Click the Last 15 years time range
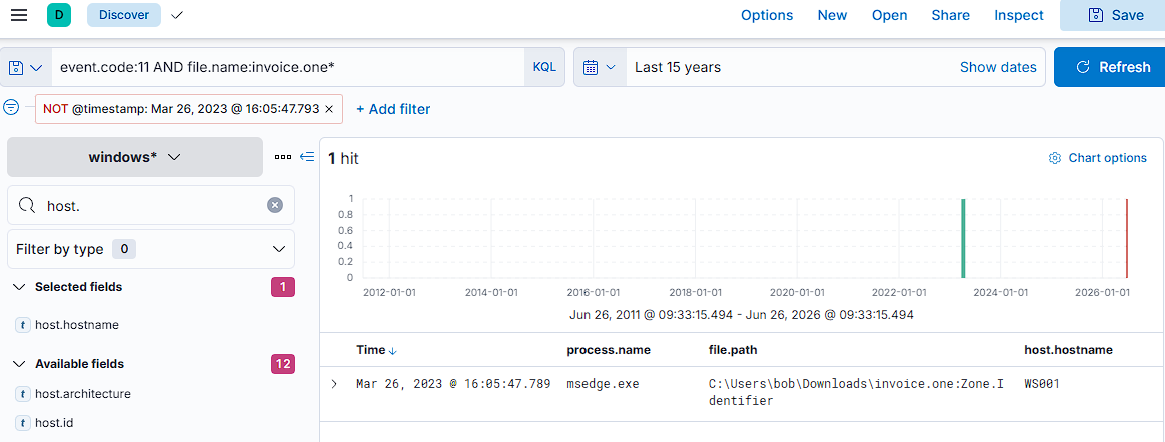Screen dimensions: 1165x442 point(678,68)
